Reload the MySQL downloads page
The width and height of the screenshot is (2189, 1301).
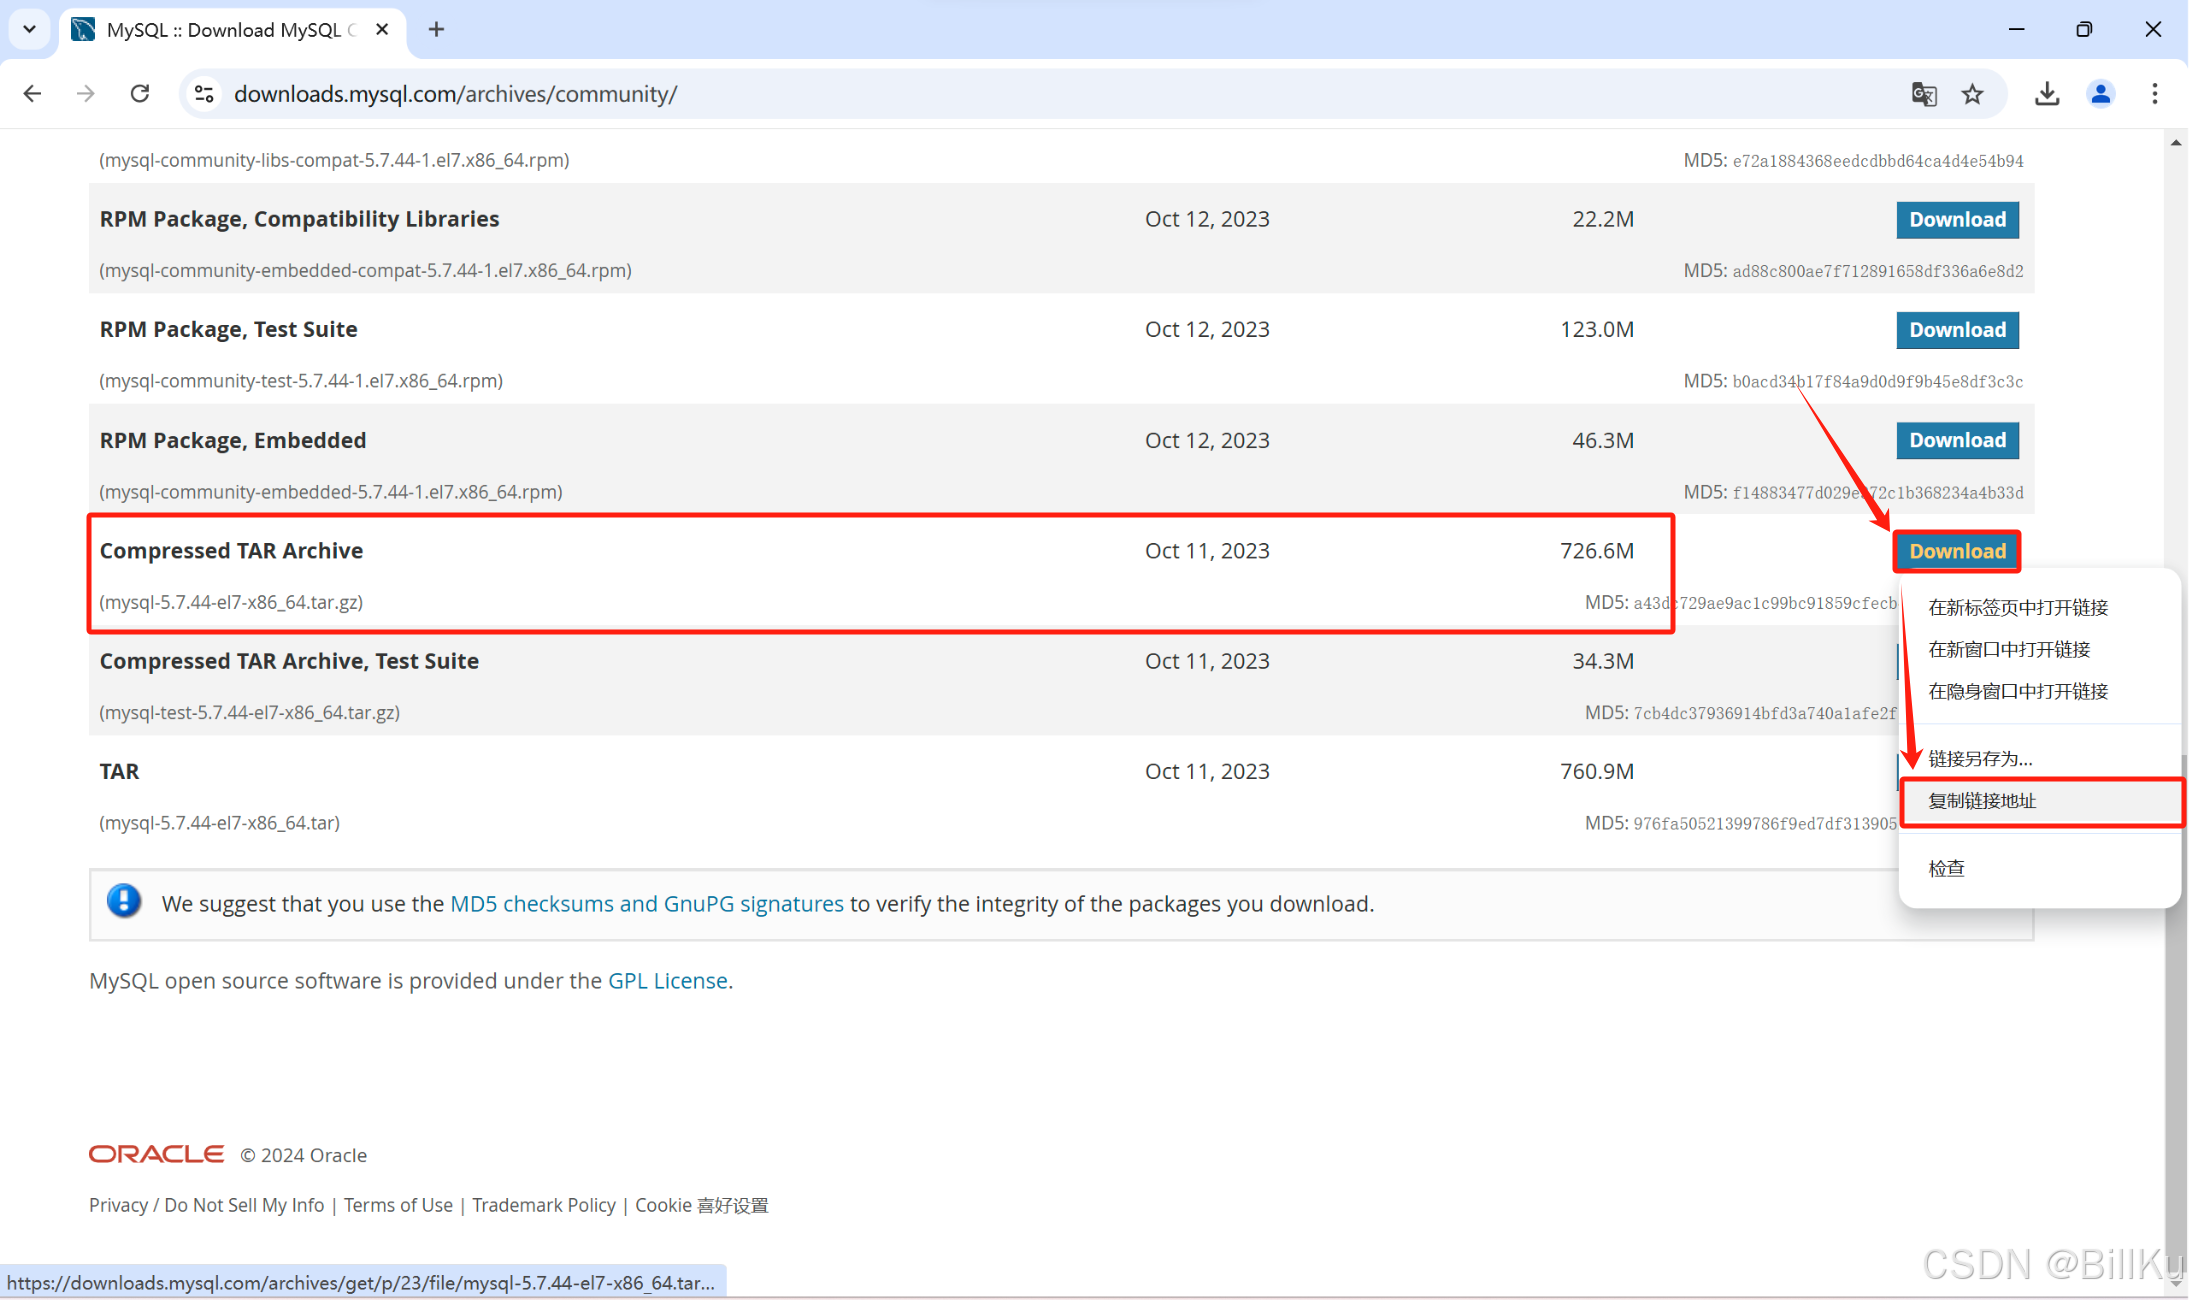tap(140, 94)
